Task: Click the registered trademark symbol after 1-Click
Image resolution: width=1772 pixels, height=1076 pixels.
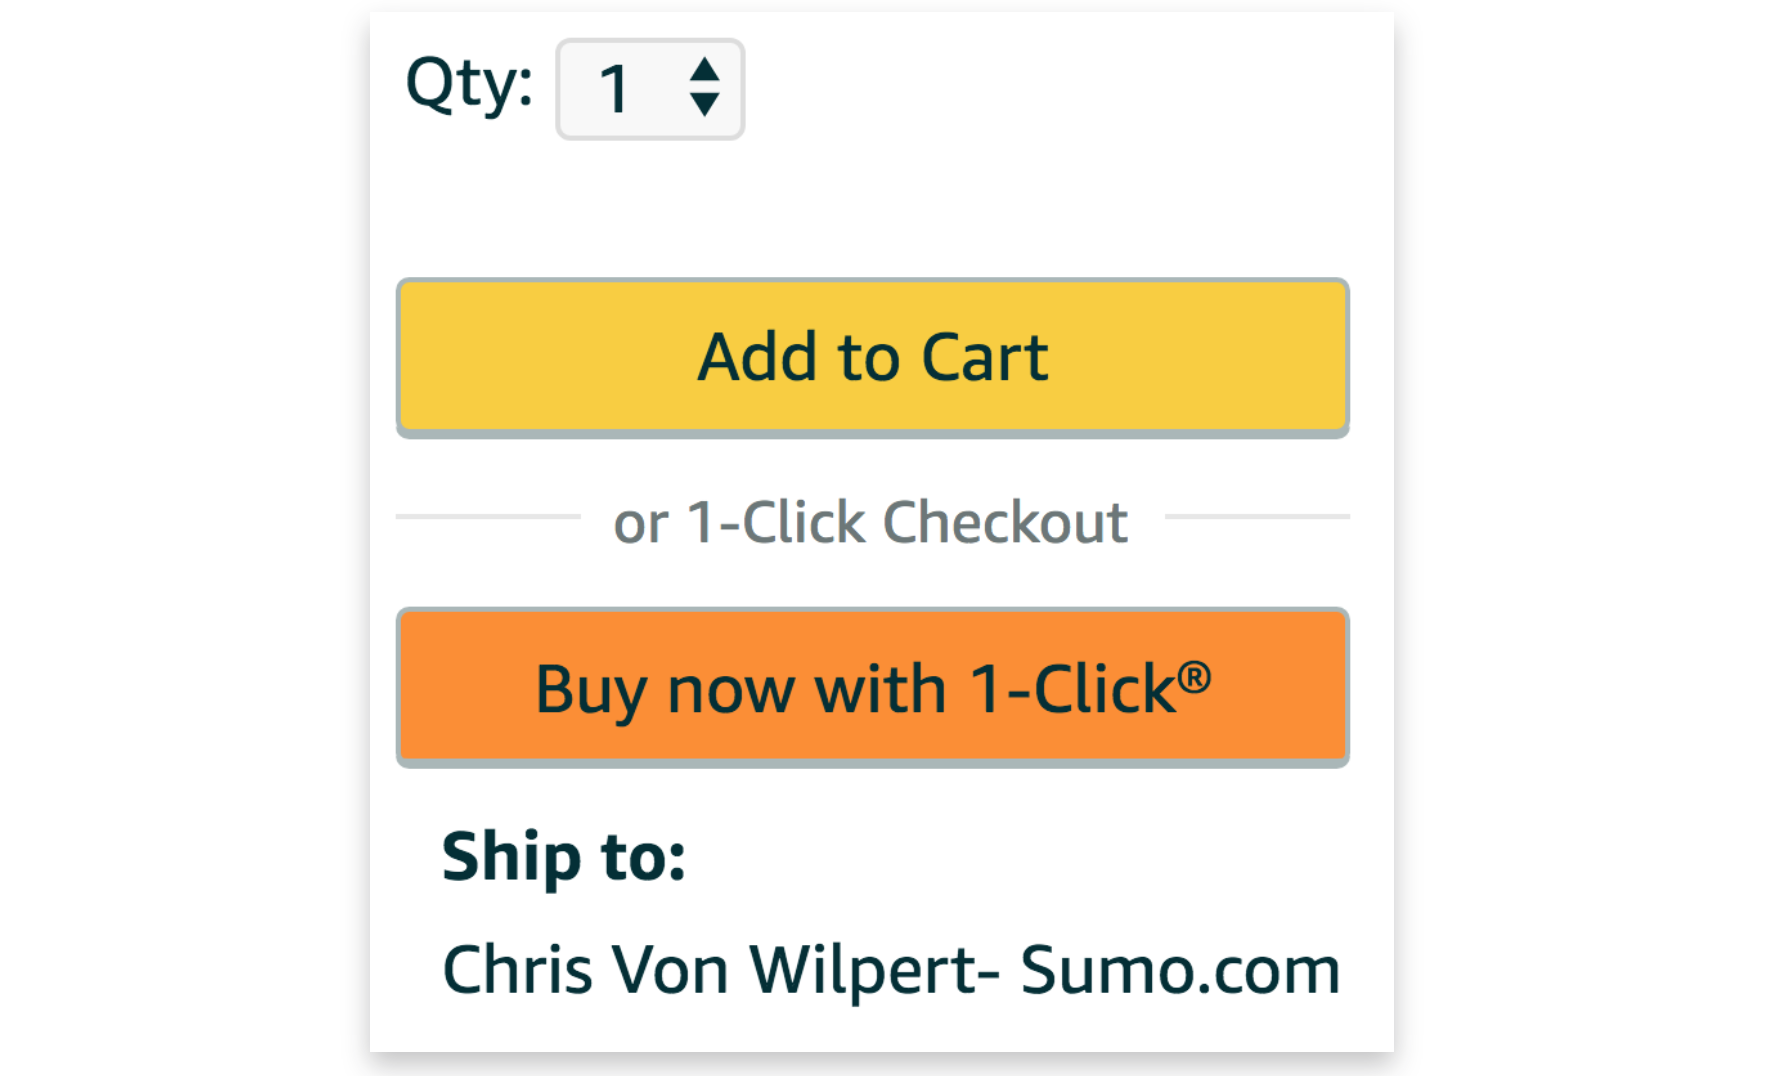Action: [1194, 678]
